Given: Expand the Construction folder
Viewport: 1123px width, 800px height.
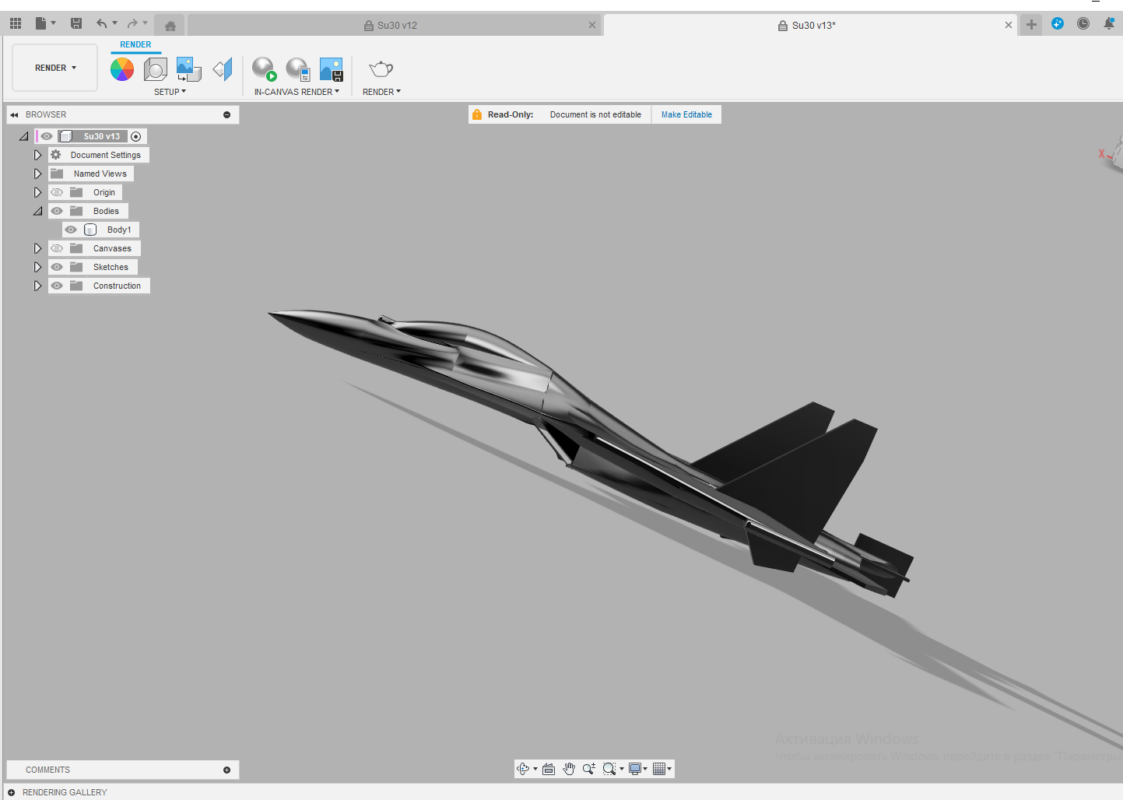Looking at the screenshot, I should pyautogui.click(x=37, y=285).
